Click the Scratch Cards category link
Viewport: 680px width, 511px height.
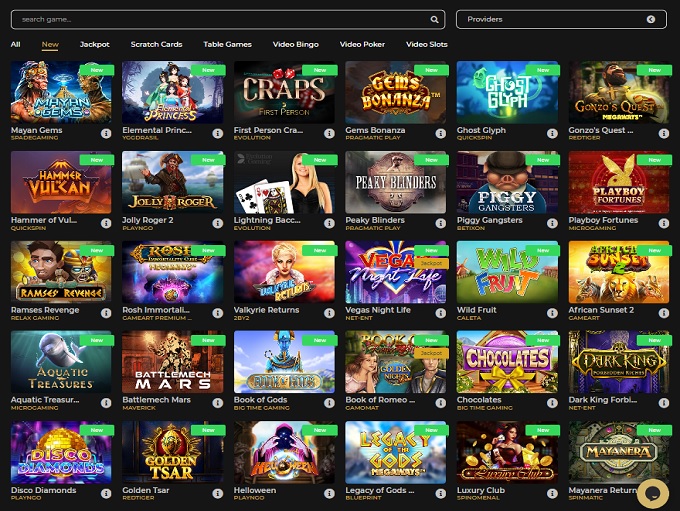[x=156, y=45]
